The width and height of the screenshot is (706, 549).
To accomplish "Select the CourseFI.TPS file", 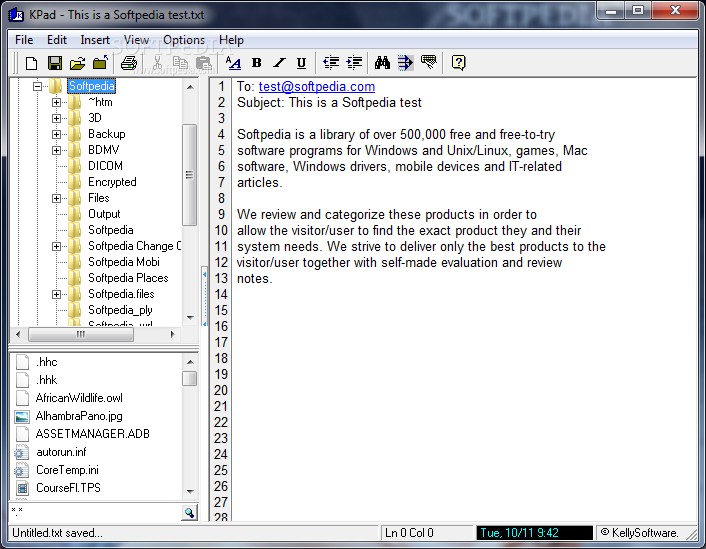I will coord(68,488).
